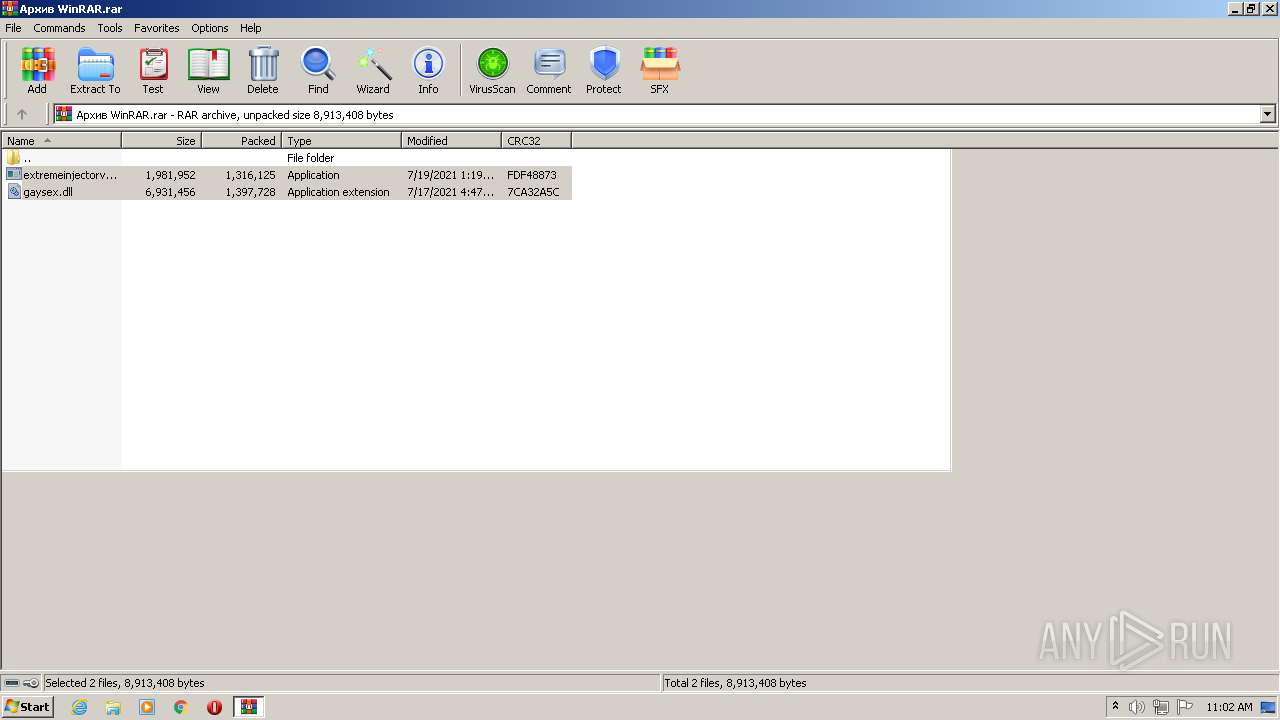Expand the address bar dropdown
This screenshot has height=720, width=1280.
(1268, 114)
